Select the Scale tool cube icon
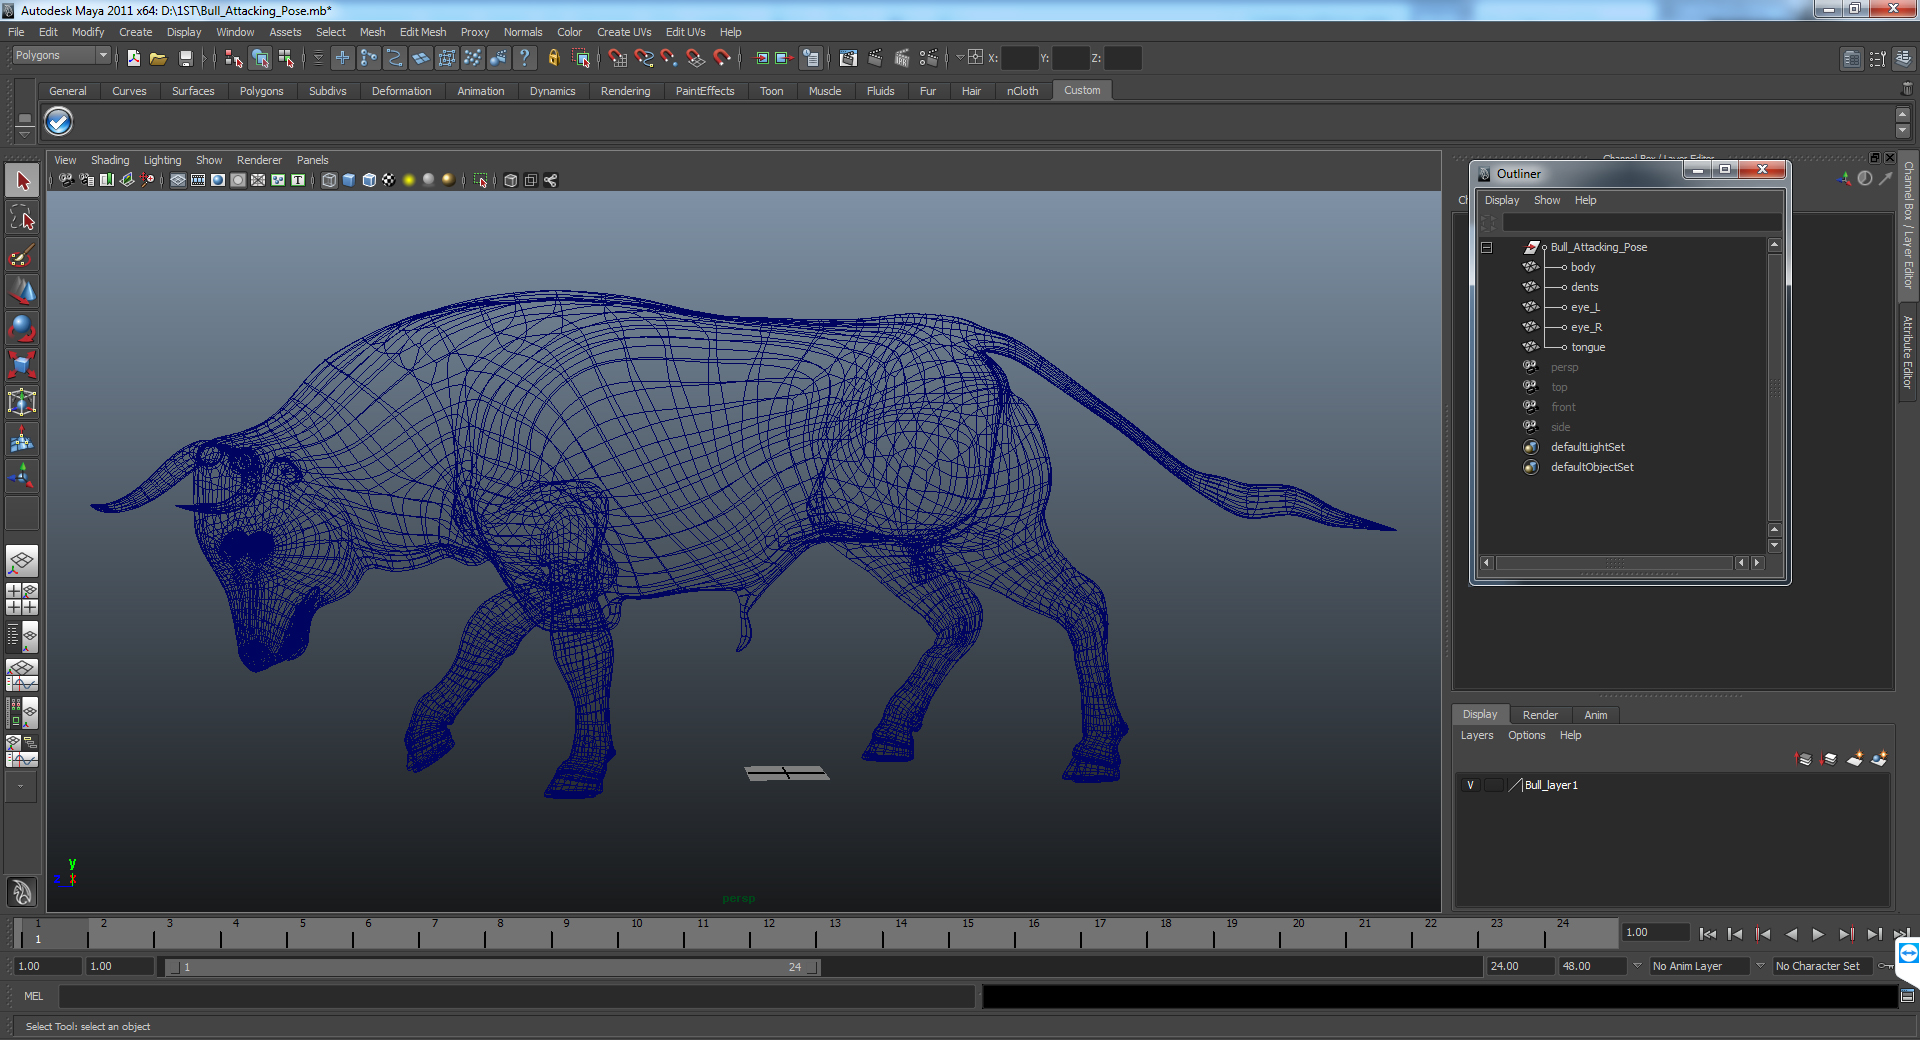The height and width of the screenshot is (1040, 1920). [22, 366]
